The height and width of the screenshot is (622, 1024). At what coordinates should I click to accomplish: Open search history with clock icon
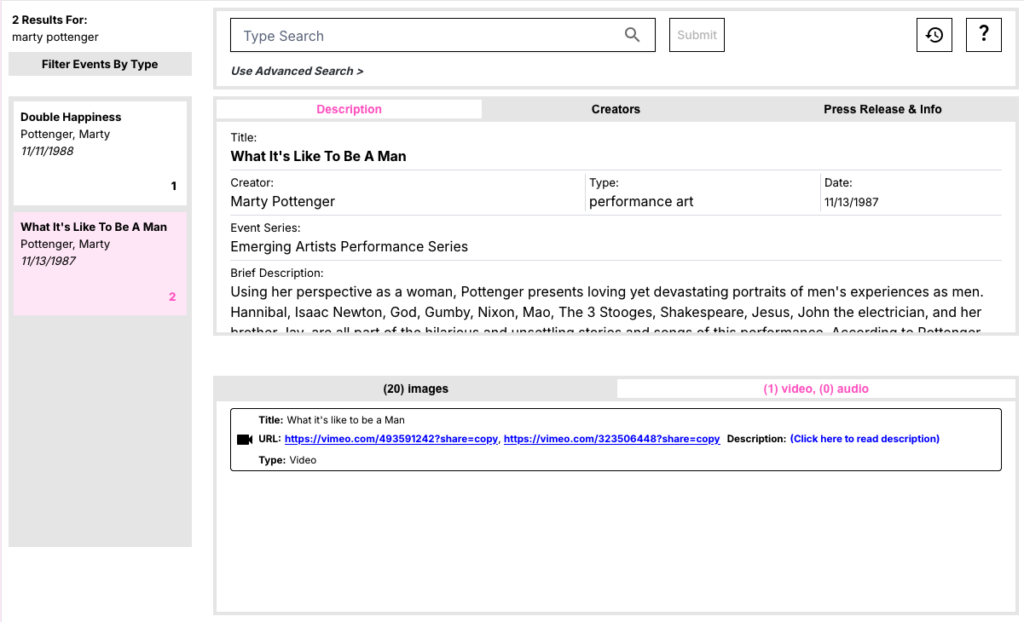(x=934, y=35)
